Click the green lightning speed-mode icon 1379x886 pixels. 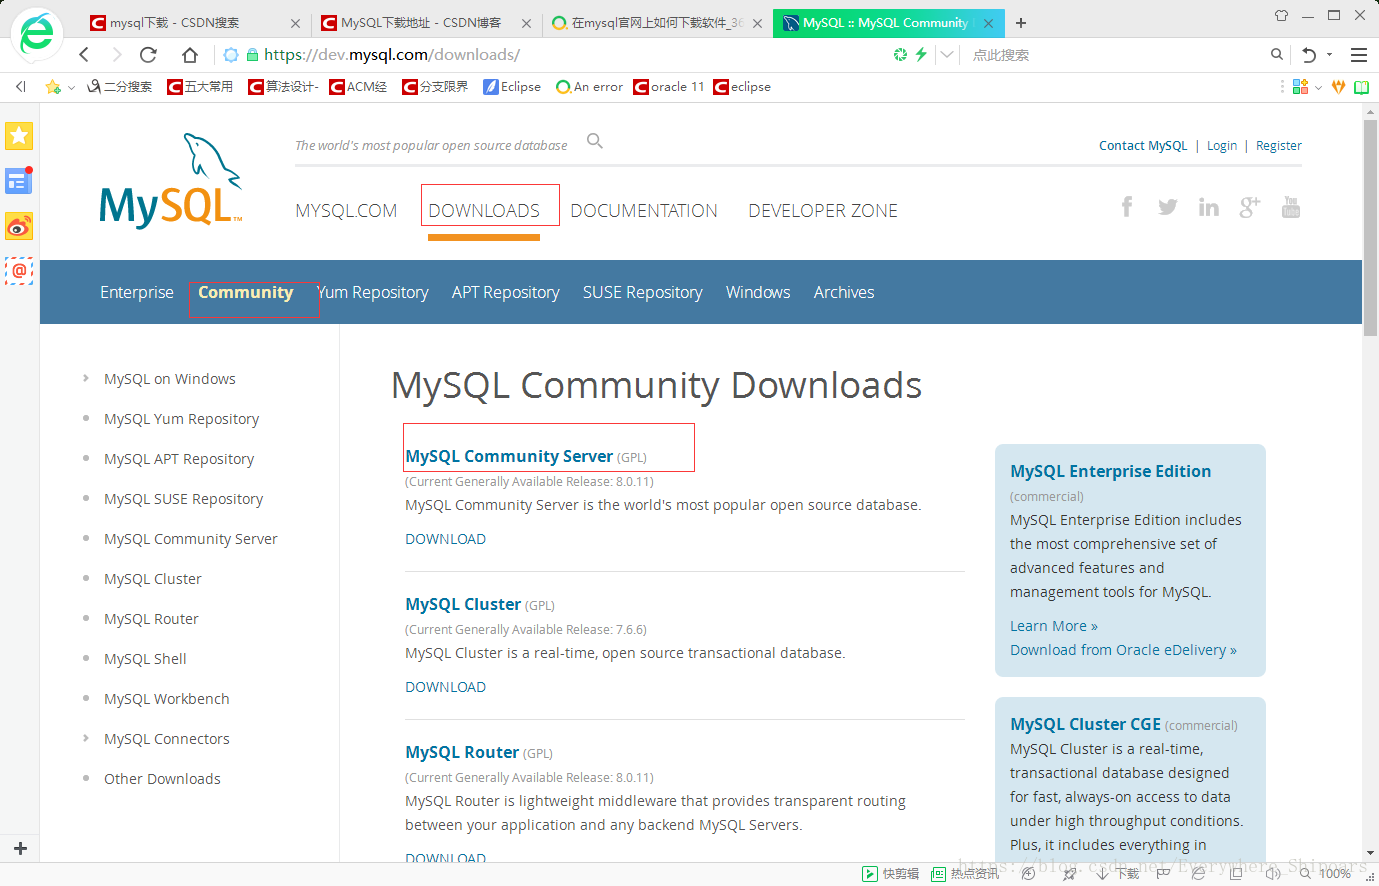(921, 55)
